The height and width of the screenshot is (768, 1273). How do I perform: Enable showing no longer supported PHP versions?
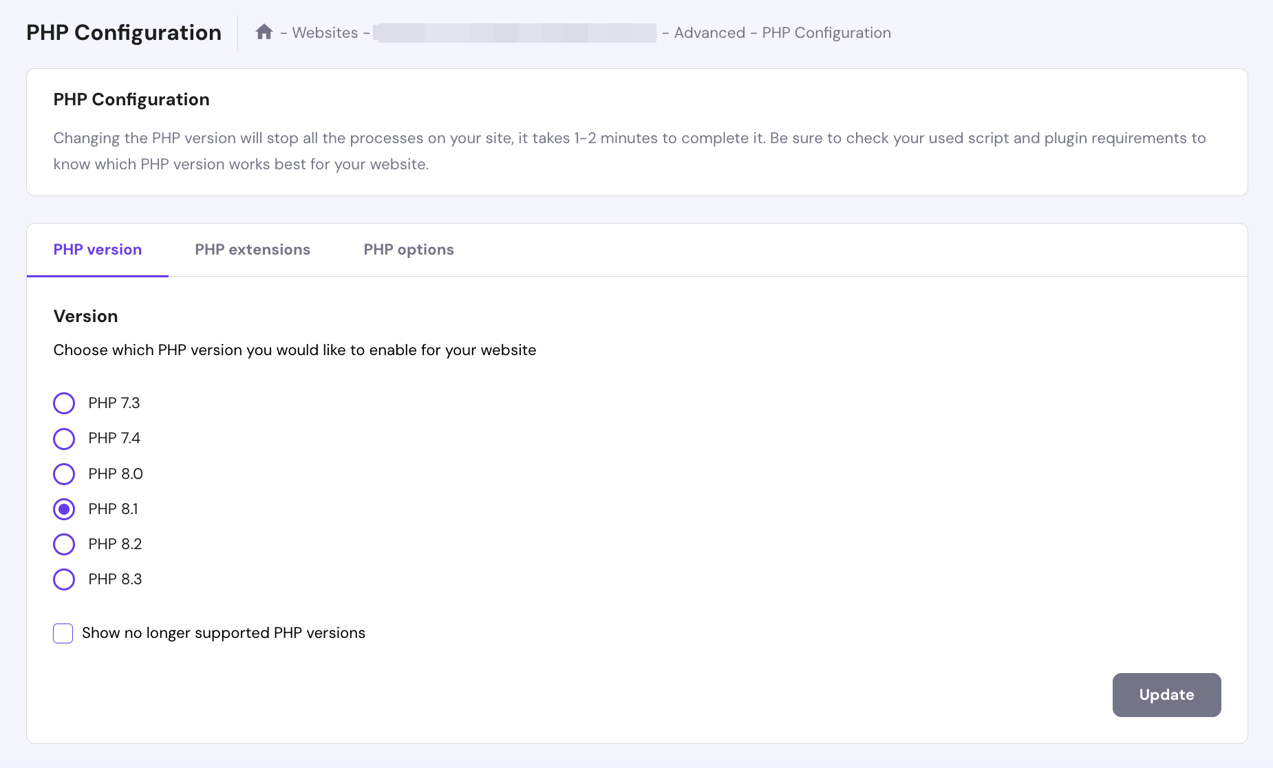click(x=62, y=632)
